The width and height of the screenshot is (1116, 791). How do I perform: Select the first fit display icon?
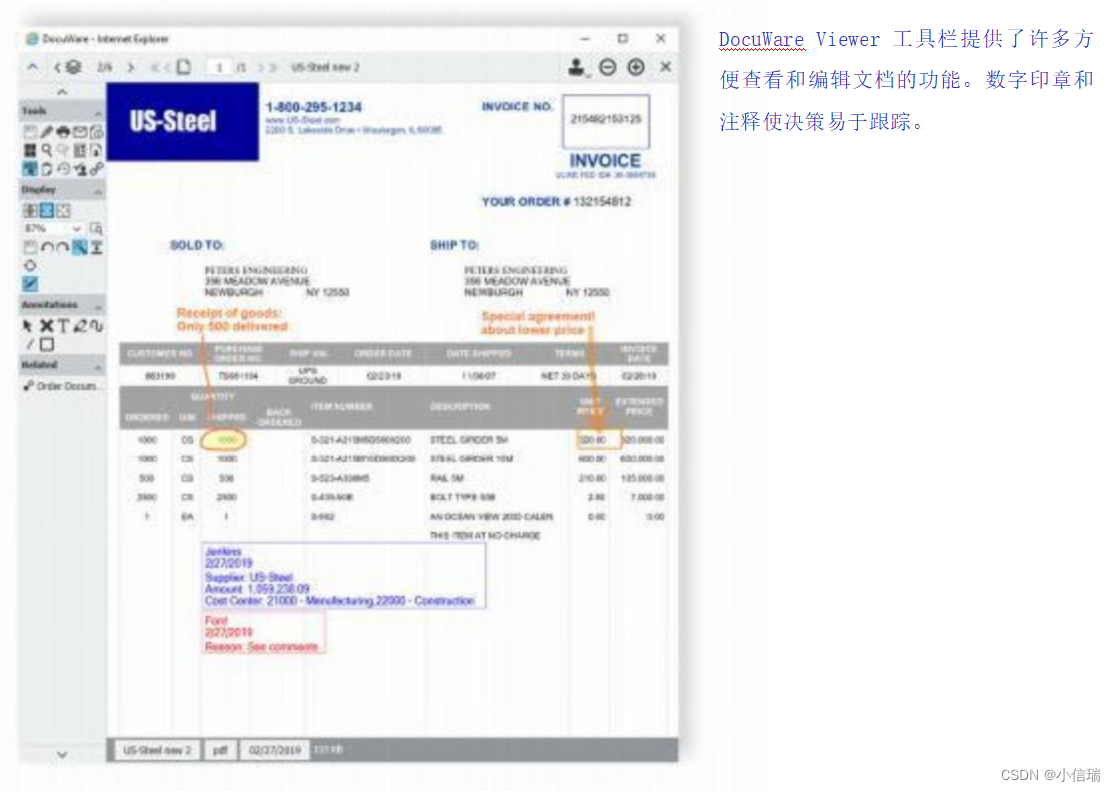click(x=30, y=210)
